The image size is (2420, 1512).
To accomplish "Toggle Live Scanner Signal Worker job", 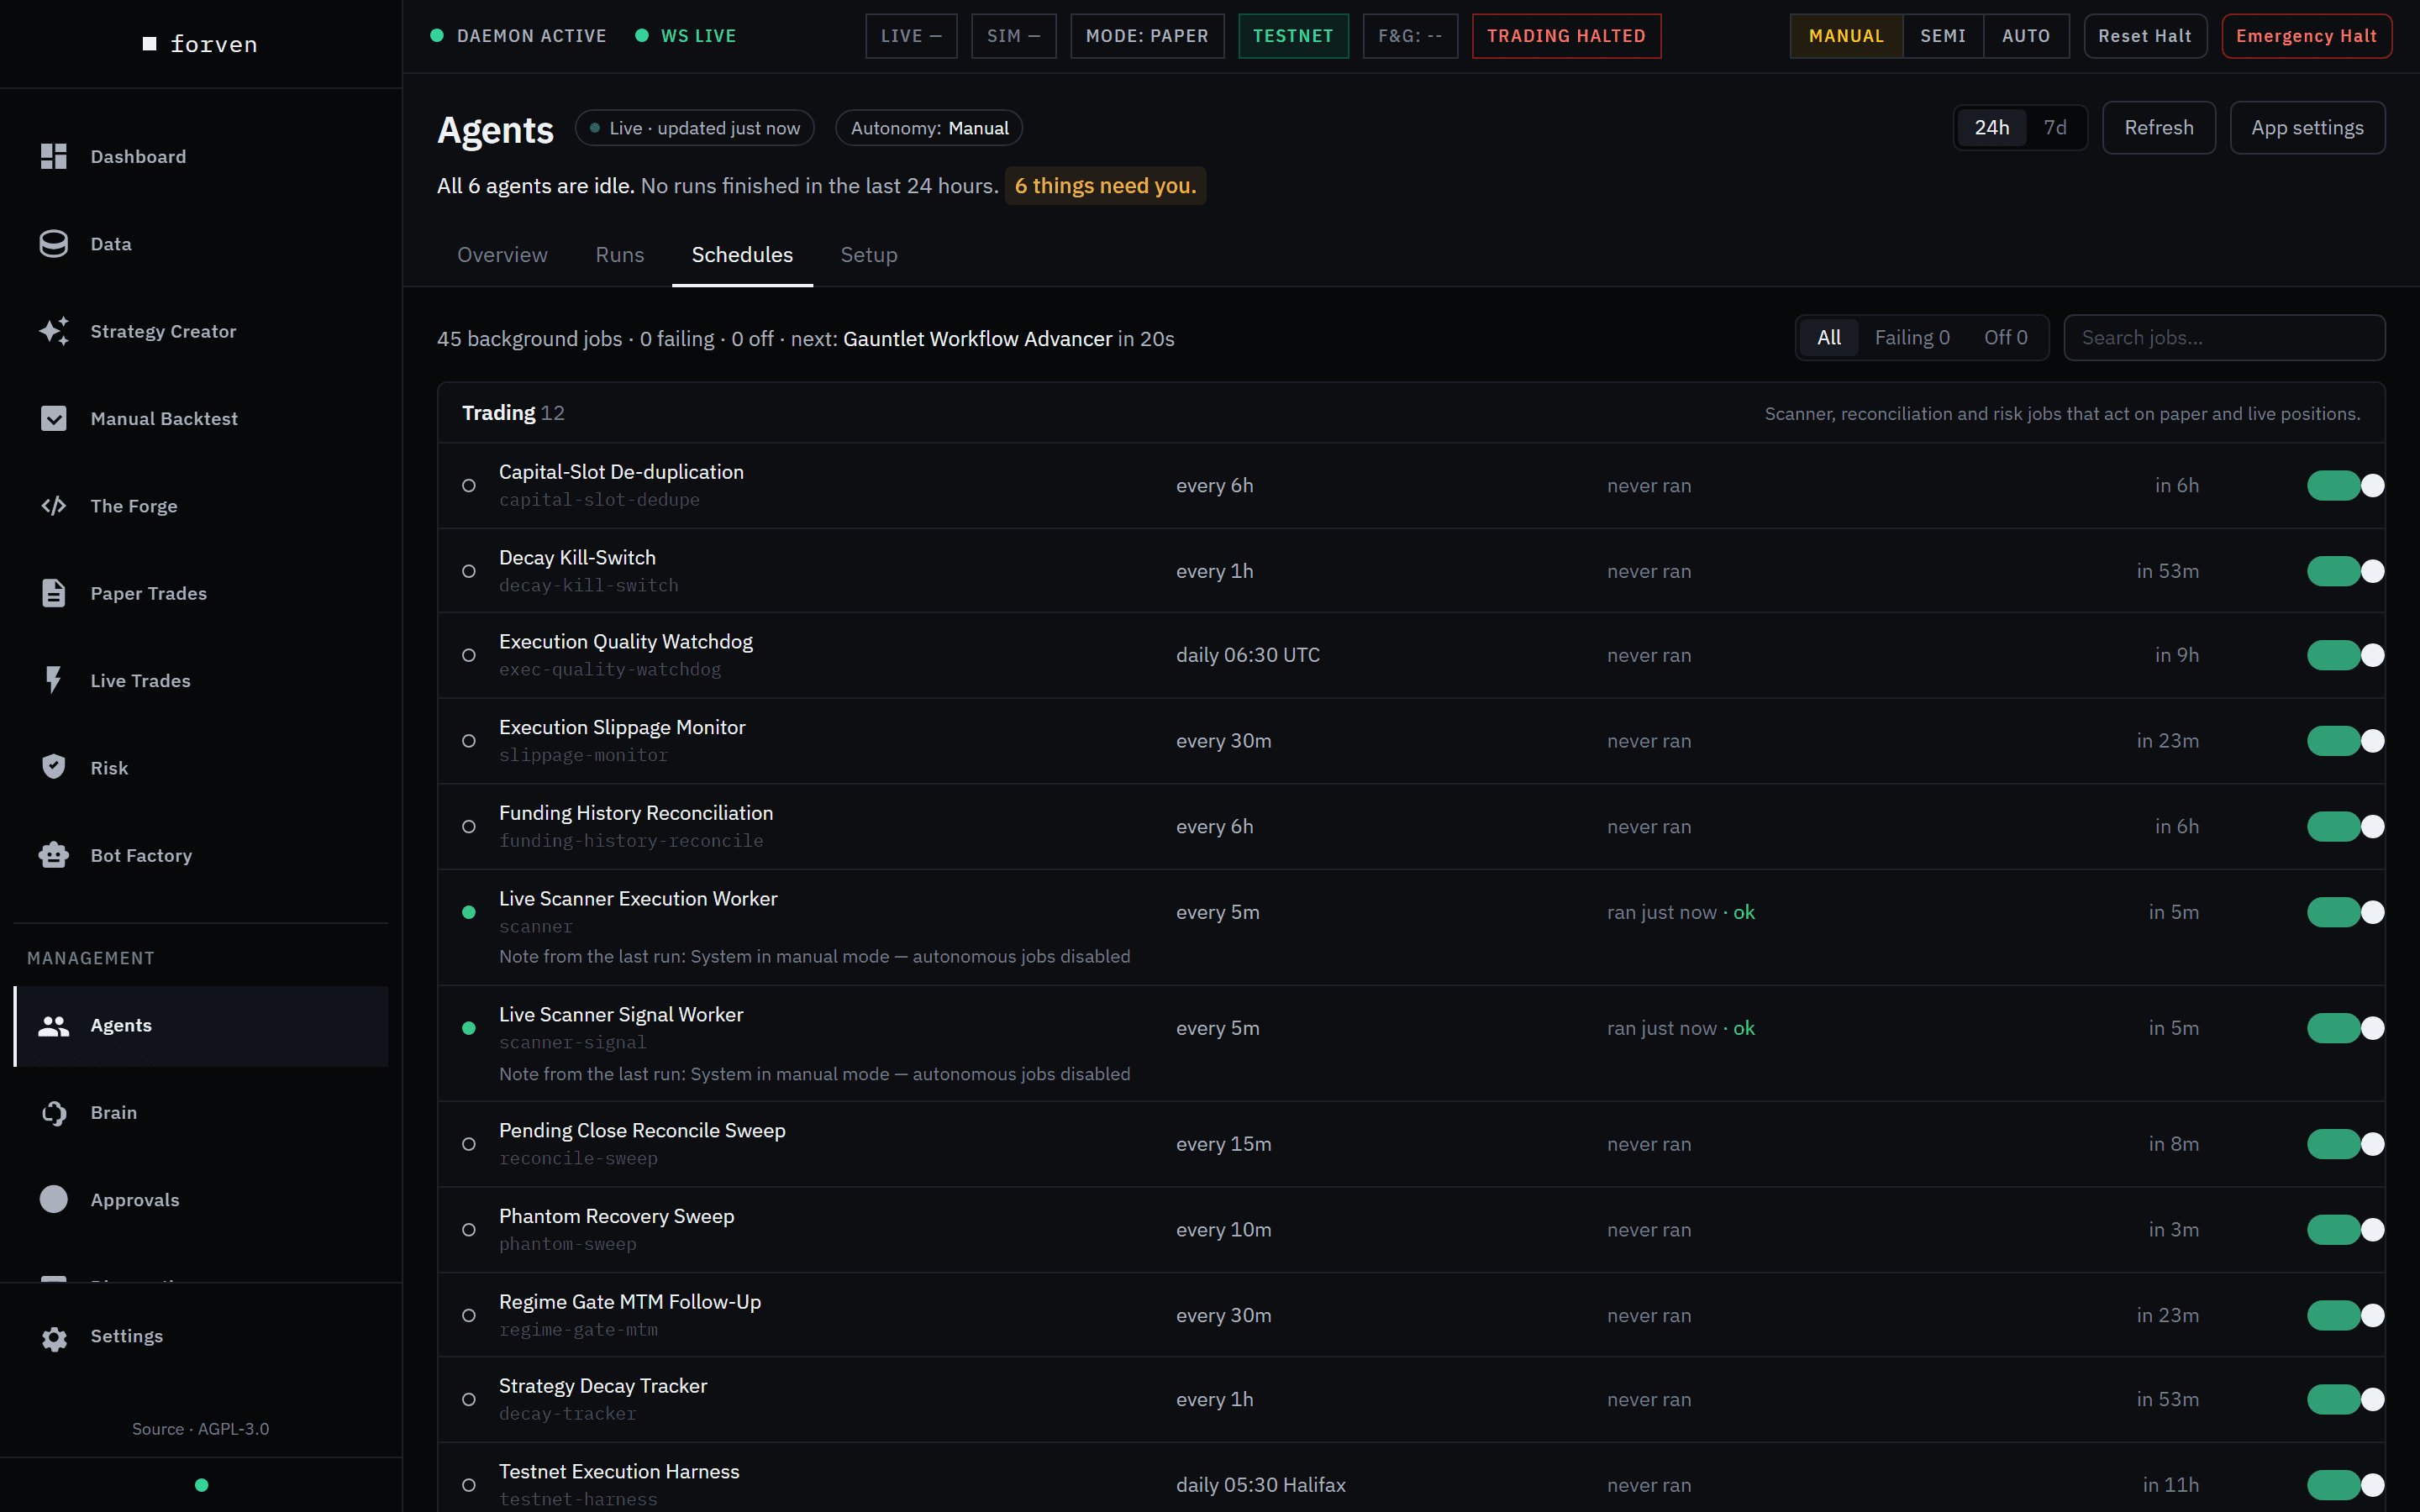I will click(x=2346, y=1028).
